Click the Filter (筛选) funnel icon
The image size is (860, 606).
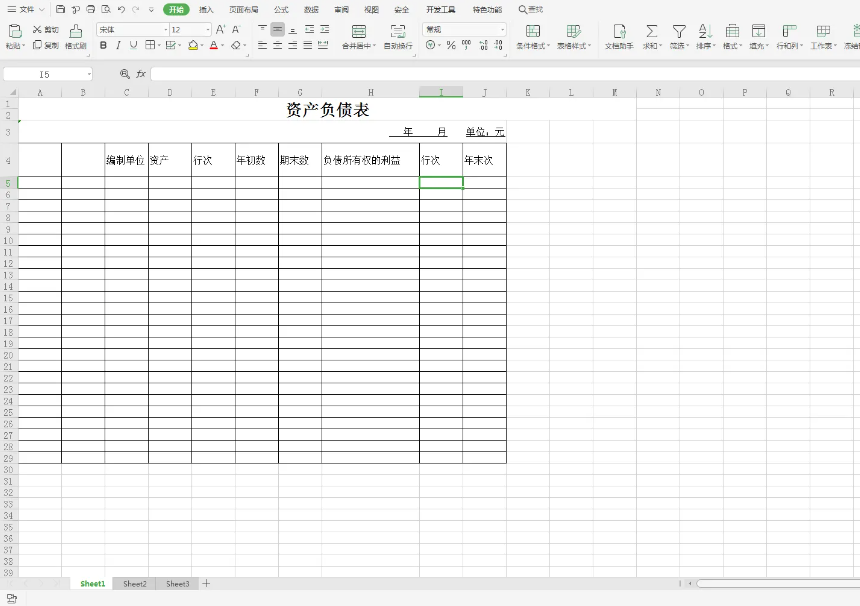click(x=679, y=31)
